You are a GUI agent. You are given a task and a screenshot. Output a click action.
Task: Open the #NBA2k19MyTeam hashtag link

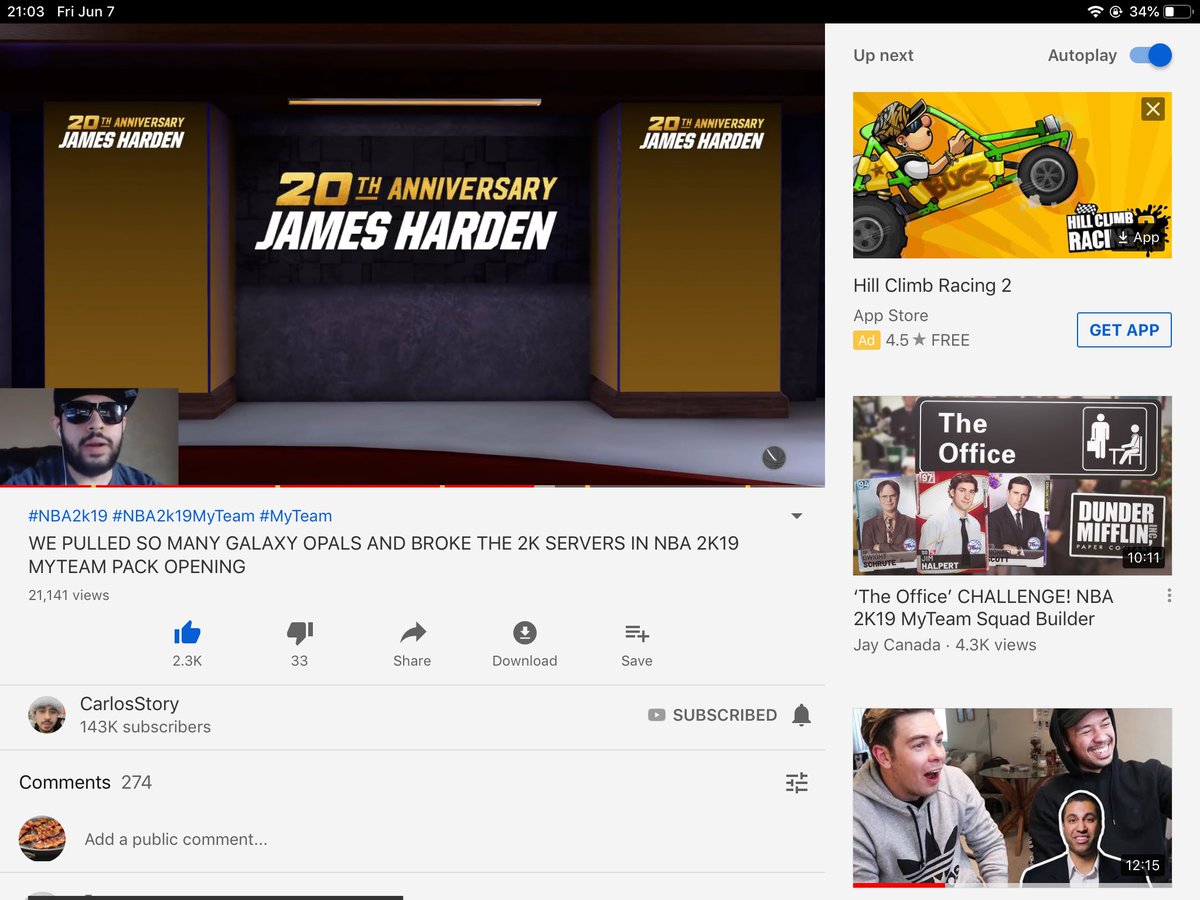pos(184,516)
